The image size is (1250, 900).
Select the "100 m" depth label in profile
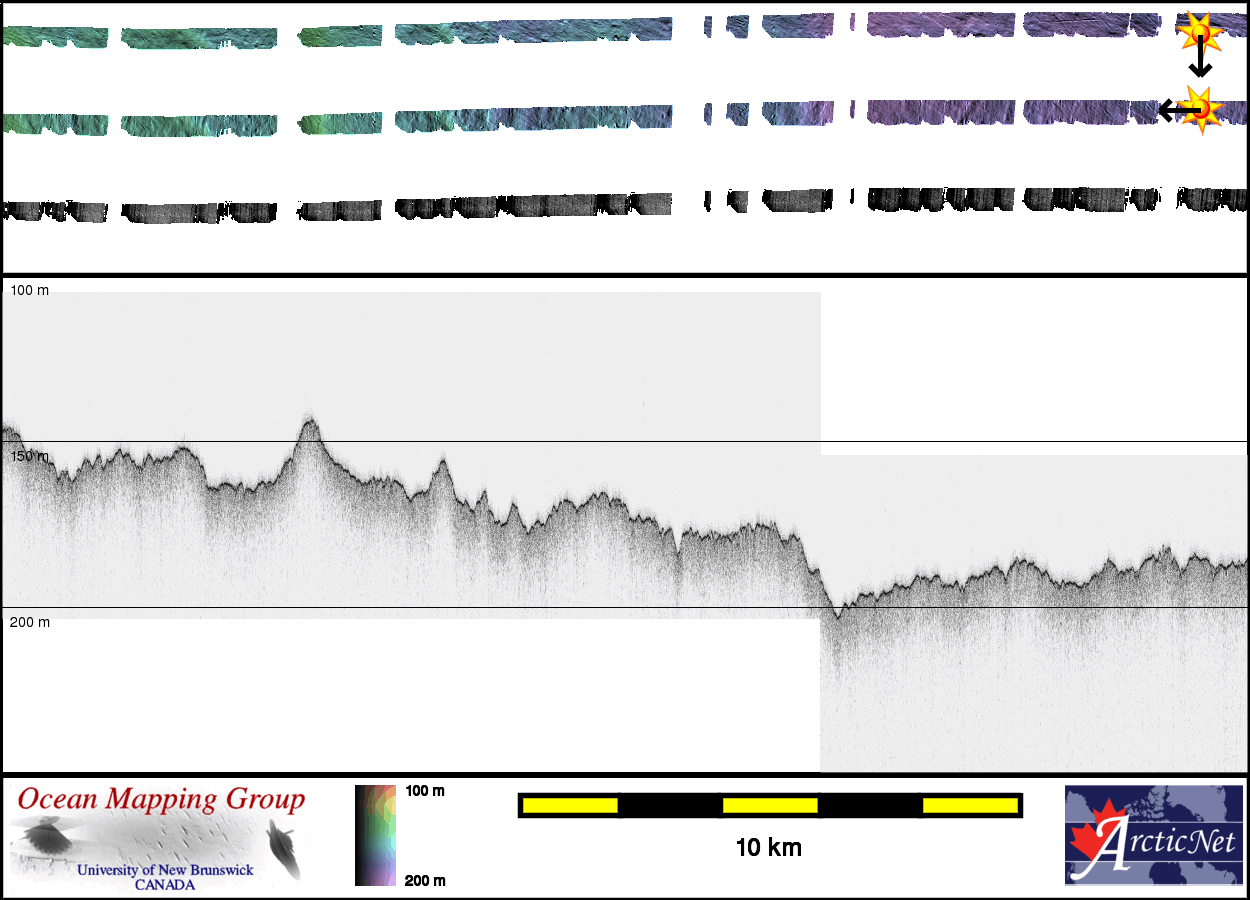coord(29,290)
